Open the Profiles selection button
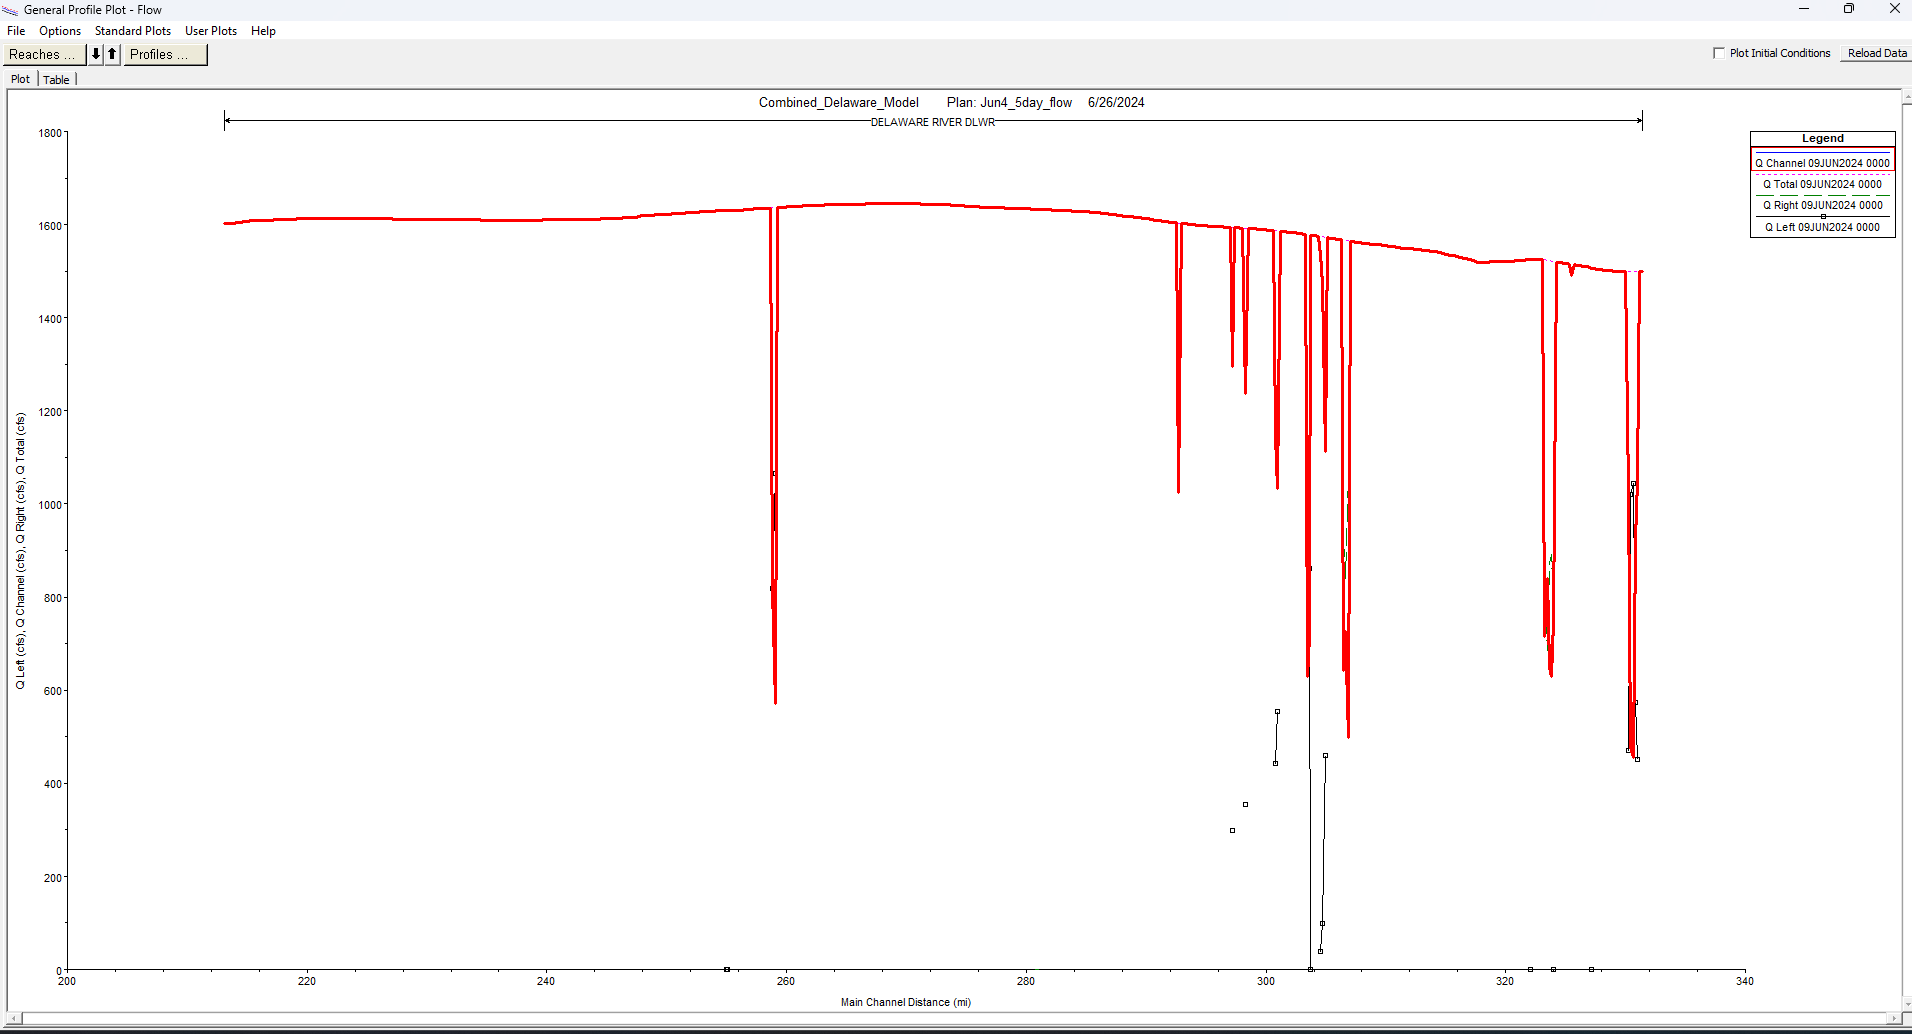Screen dimensions: 1912x1034 [x=165, y=54]
